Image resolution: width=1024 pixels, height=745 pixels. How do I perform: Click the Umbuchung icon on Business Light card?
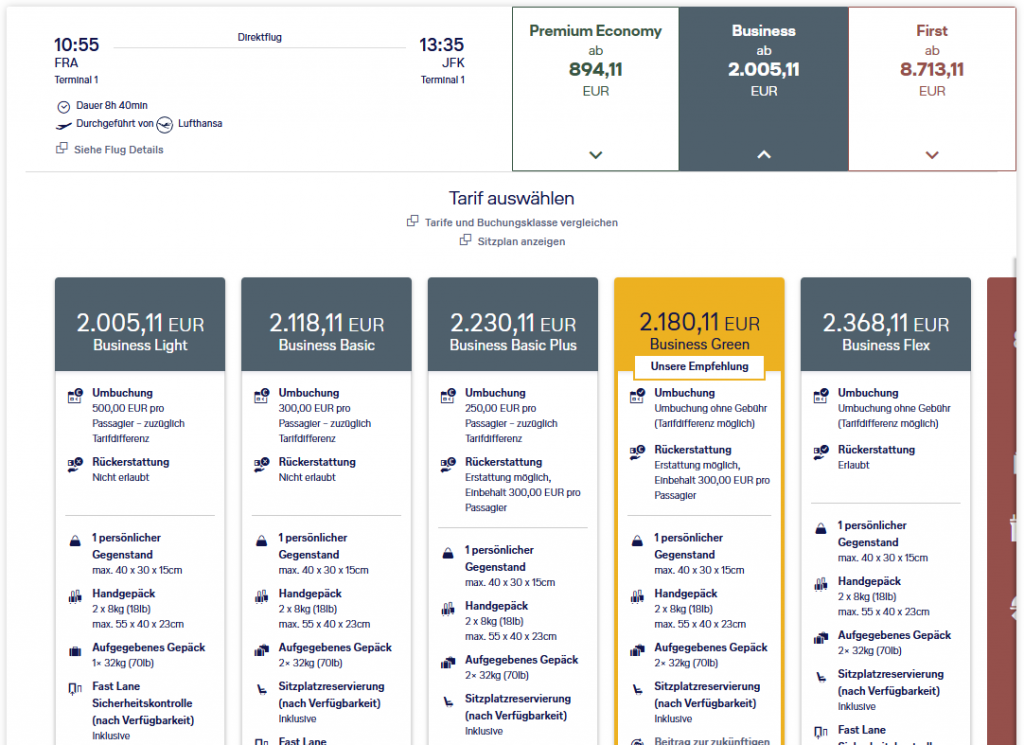click(77, 396)
